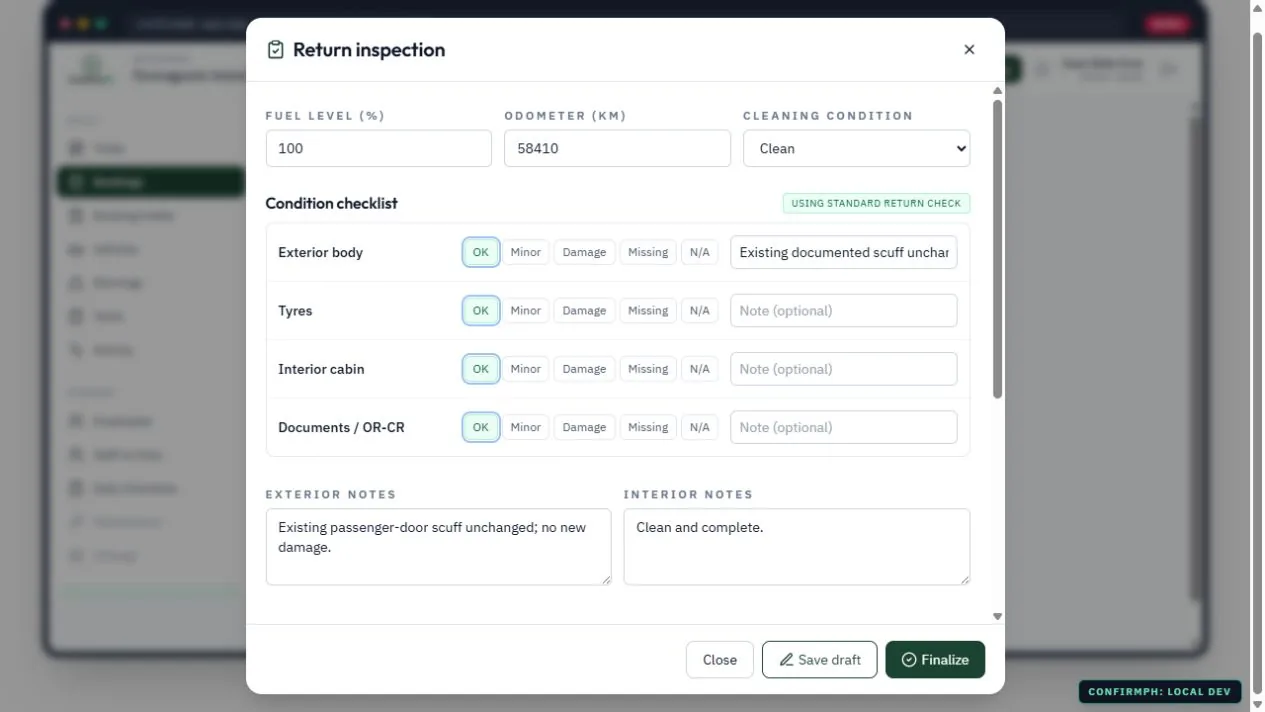Focus the Fuel level field showing 100
The image size is (1265, 712).
pyautogui.click(x=378, y=148)
